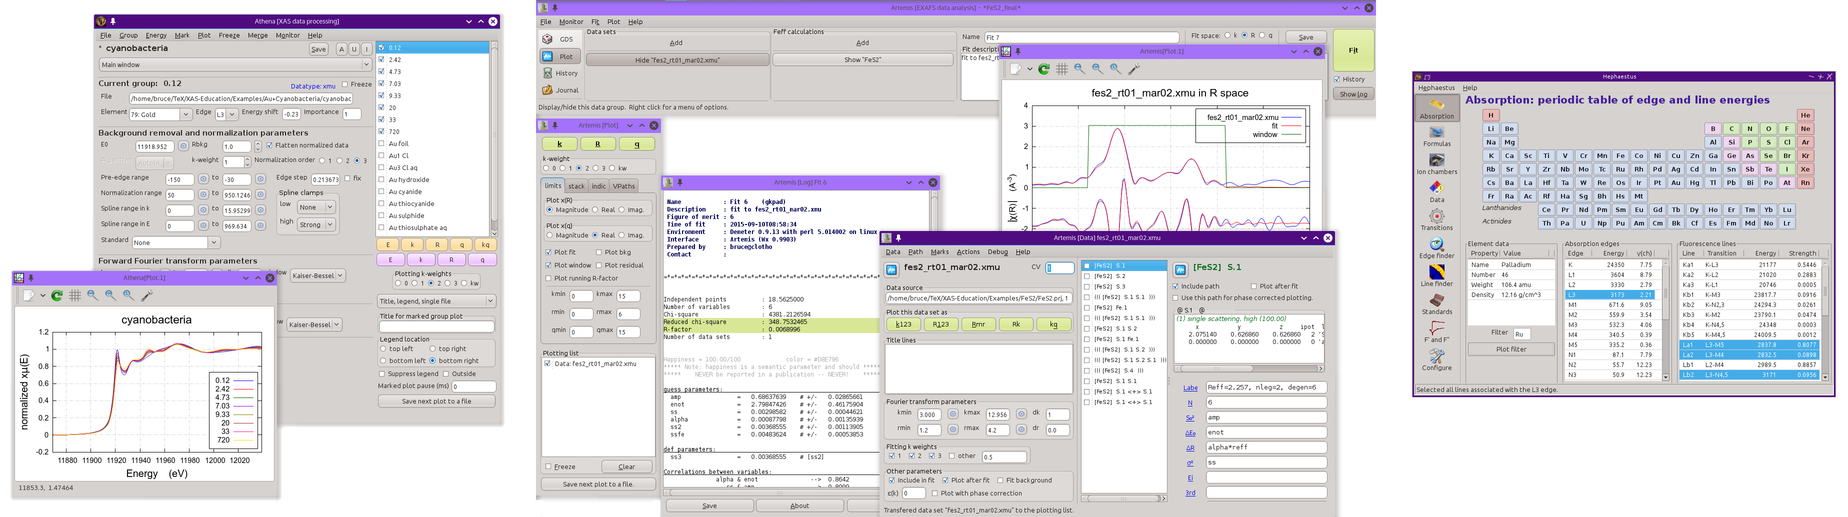Select the Au (gold) element cell
This screenshot has width=1848, height=517.
pos(1675,183)
